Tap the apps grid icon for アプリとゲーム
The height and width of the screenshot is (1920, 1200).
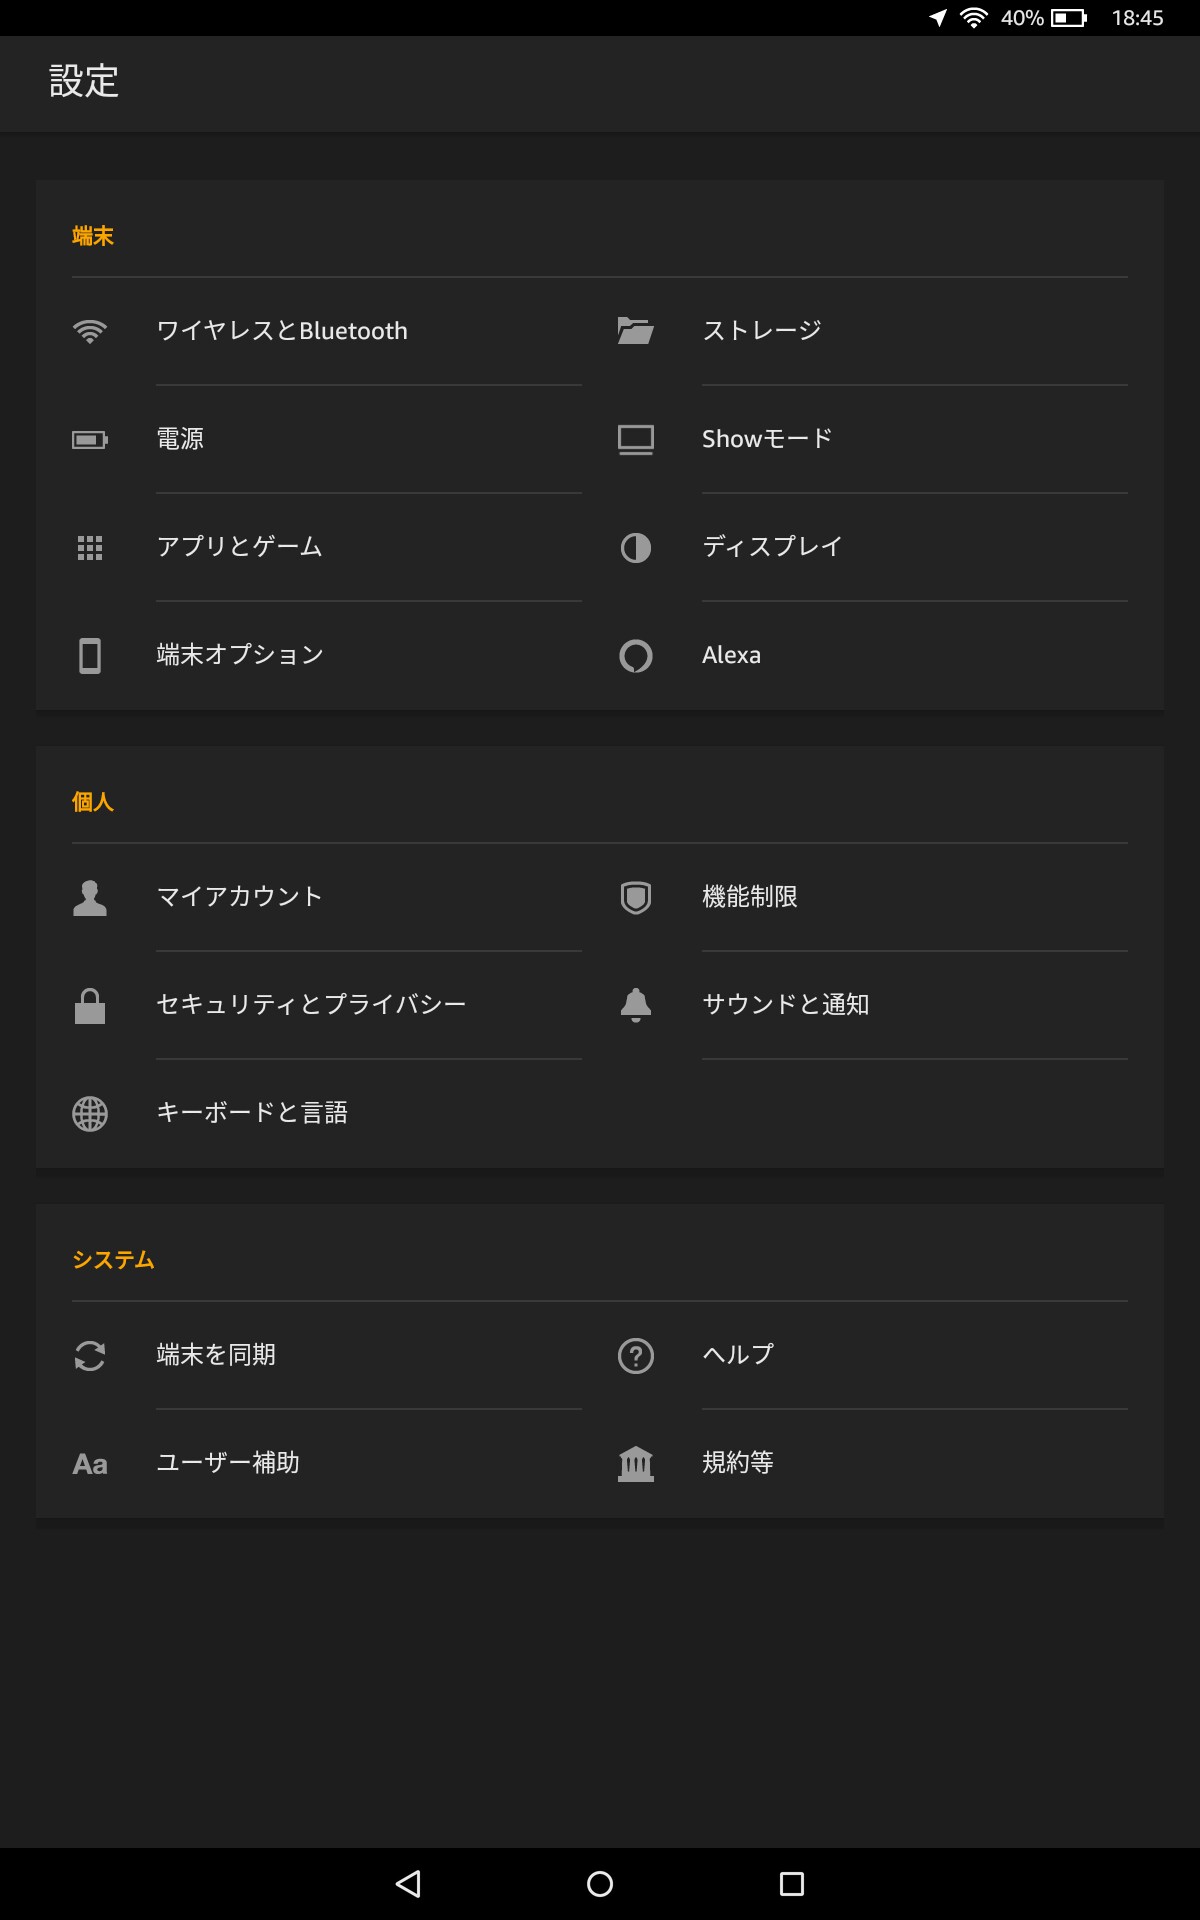(90, 547)
